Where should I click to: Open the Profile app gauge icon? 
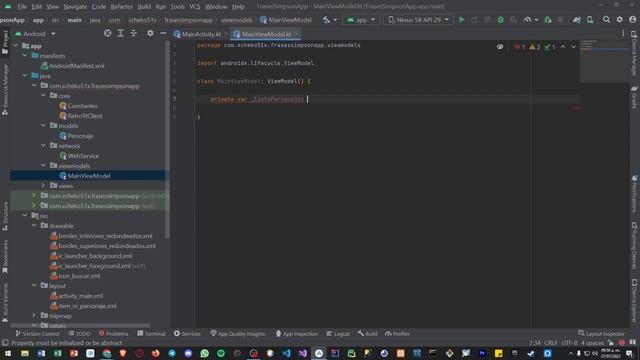pos(527,20)
